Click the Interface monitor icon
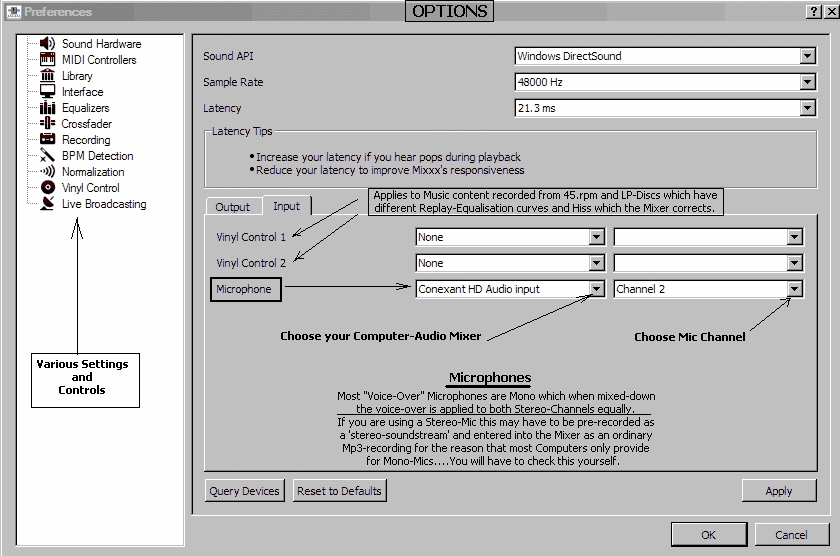840x556 pixels. point(47,92)
